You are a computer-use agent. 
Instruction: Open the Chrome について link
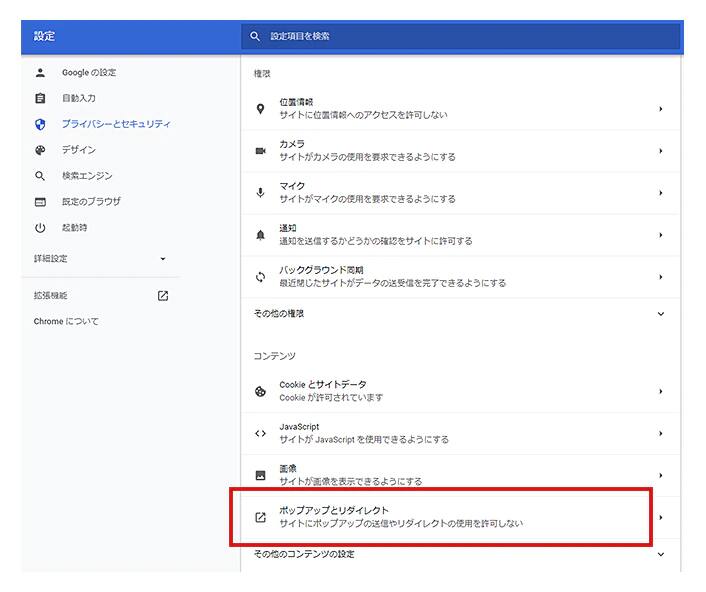[66, 322]
